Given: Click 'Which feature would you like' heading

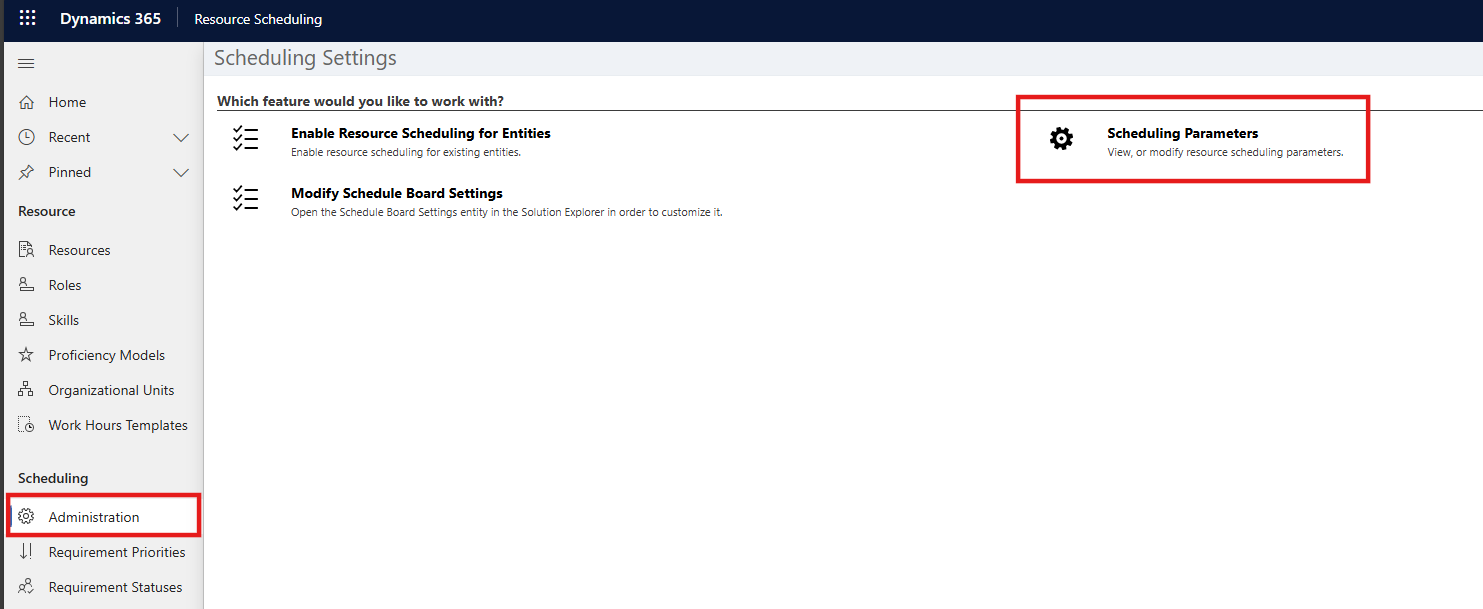Looking at the screenshot, I should coord(360,101).
